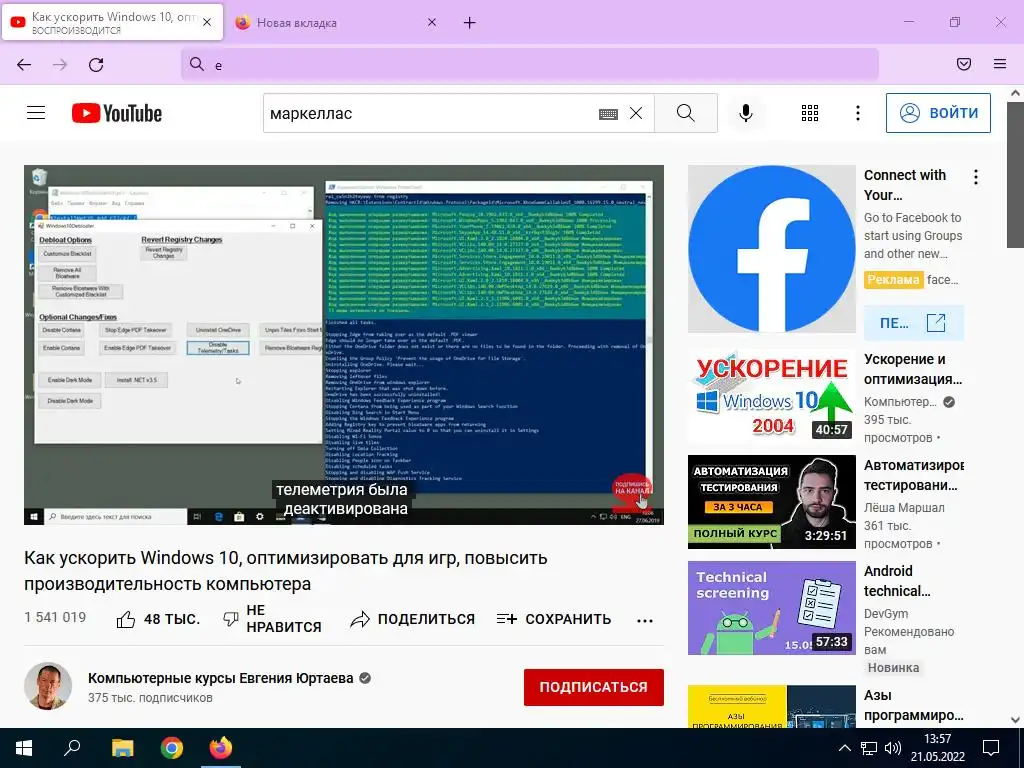Viewport: 1024px width, 768px height.
Task: Save video to playlist СОХРАНИТЬ
Action: [x=554, y=619]
